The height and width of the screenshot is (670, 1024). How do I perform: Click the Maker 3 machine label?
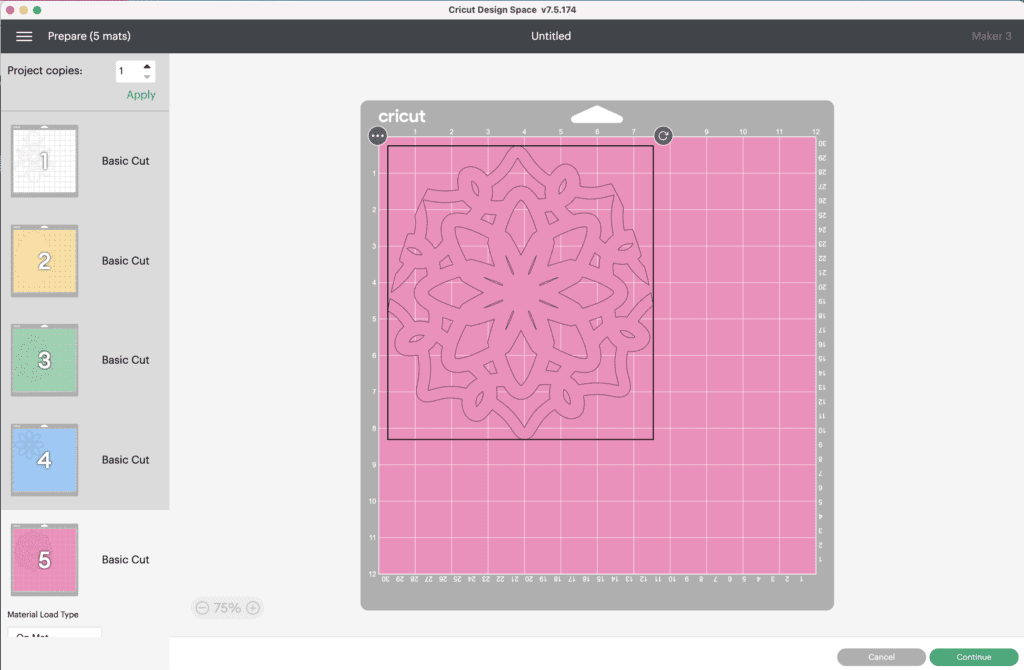[x=991, y=37]
